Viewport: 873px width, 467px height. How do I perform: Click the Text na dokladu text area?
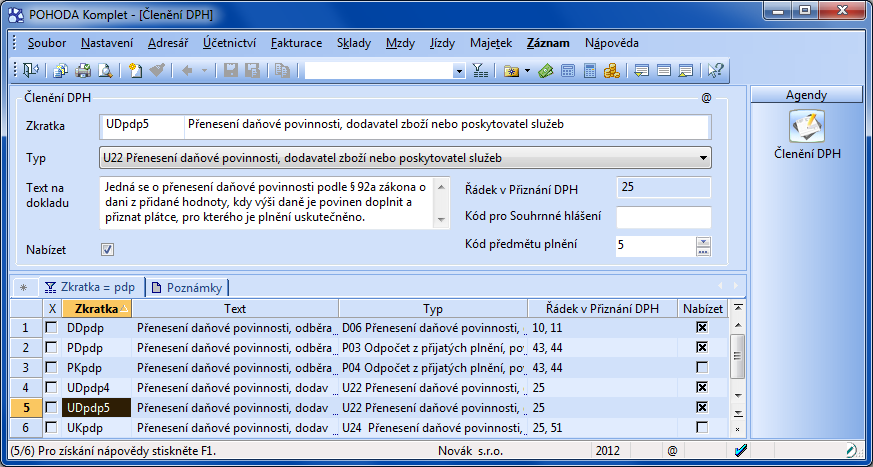click(x=267, y=203)
